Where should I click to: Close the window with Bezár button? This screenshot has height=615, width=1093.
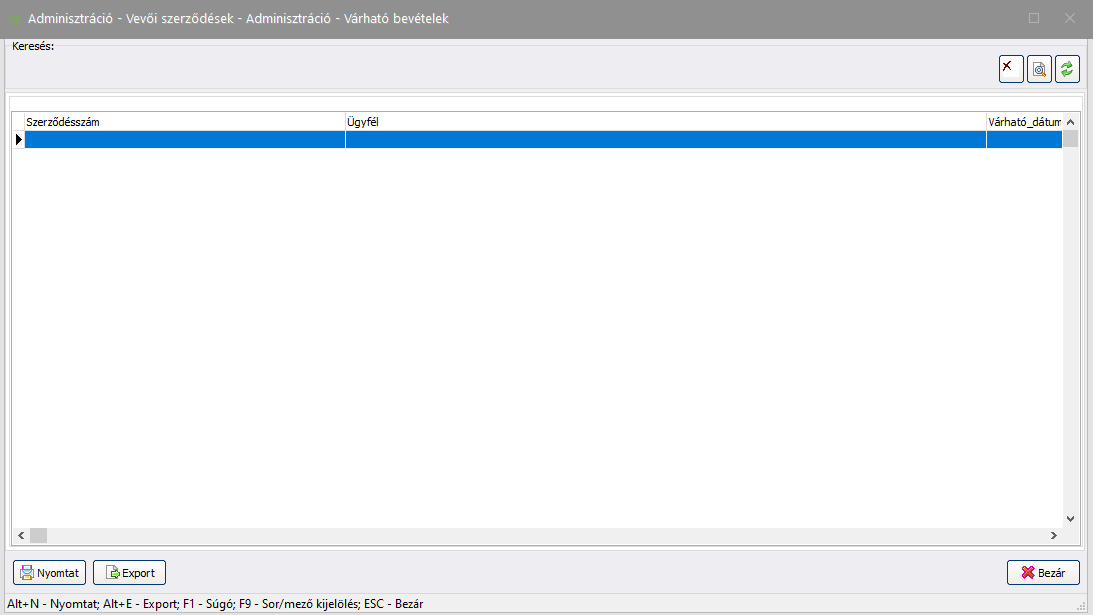coord(1043,573)
